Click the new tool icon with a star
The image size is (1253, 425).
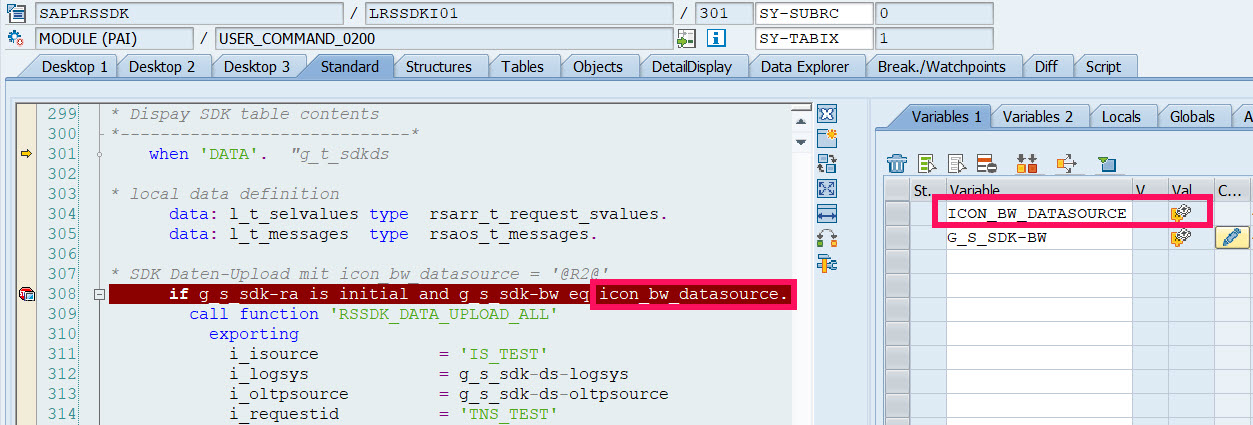[x=826, y=138]
